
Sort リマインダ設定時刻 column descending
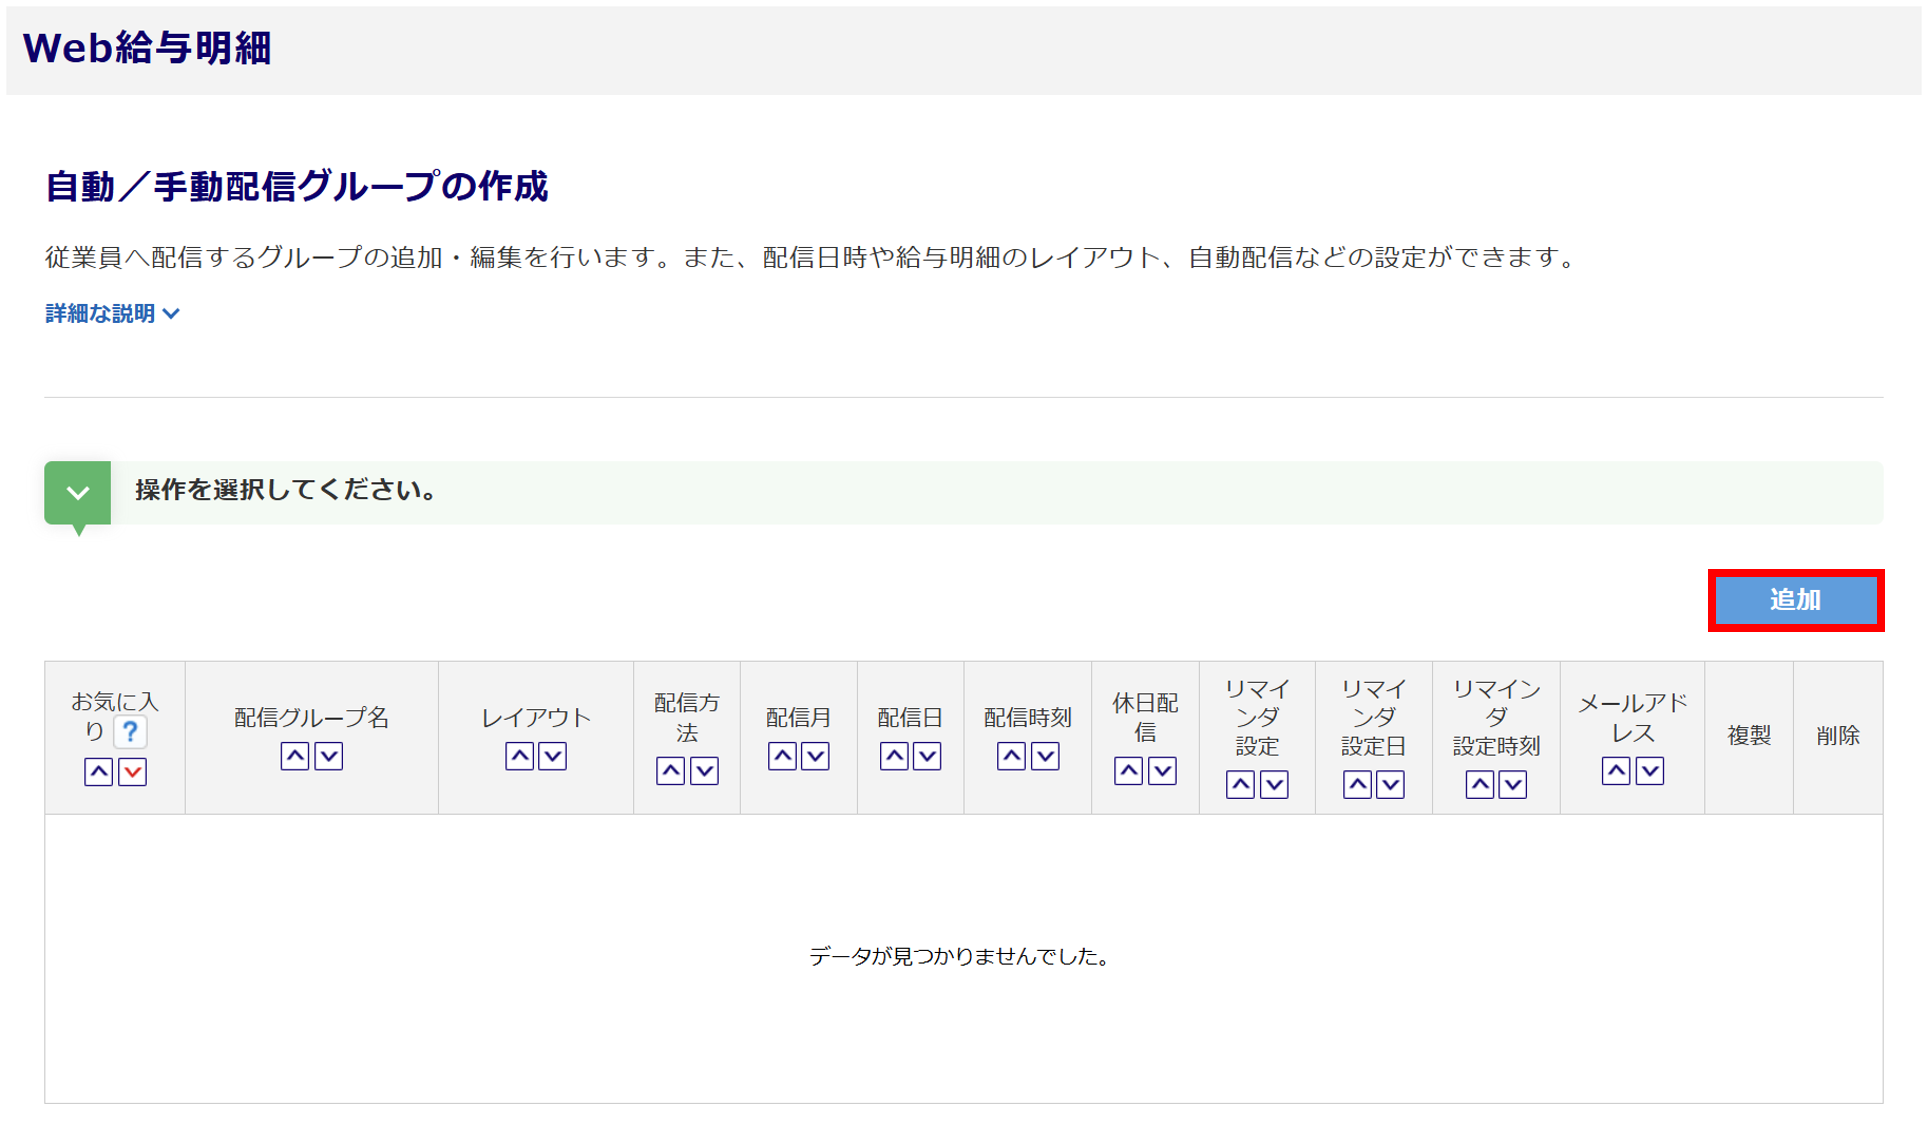pos(1513,785)
